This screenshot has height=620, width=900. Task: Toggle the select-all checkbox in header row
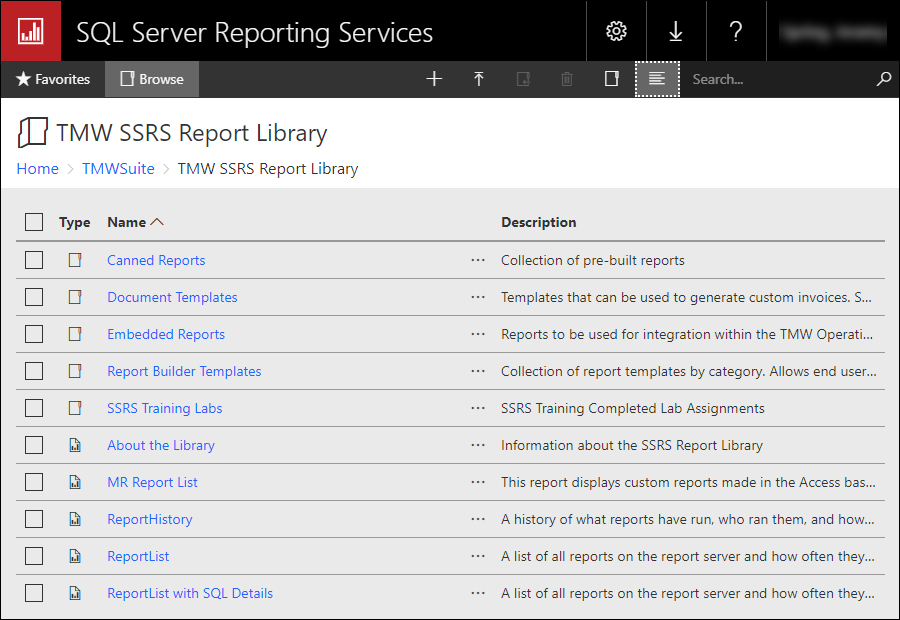coord(34,222)
